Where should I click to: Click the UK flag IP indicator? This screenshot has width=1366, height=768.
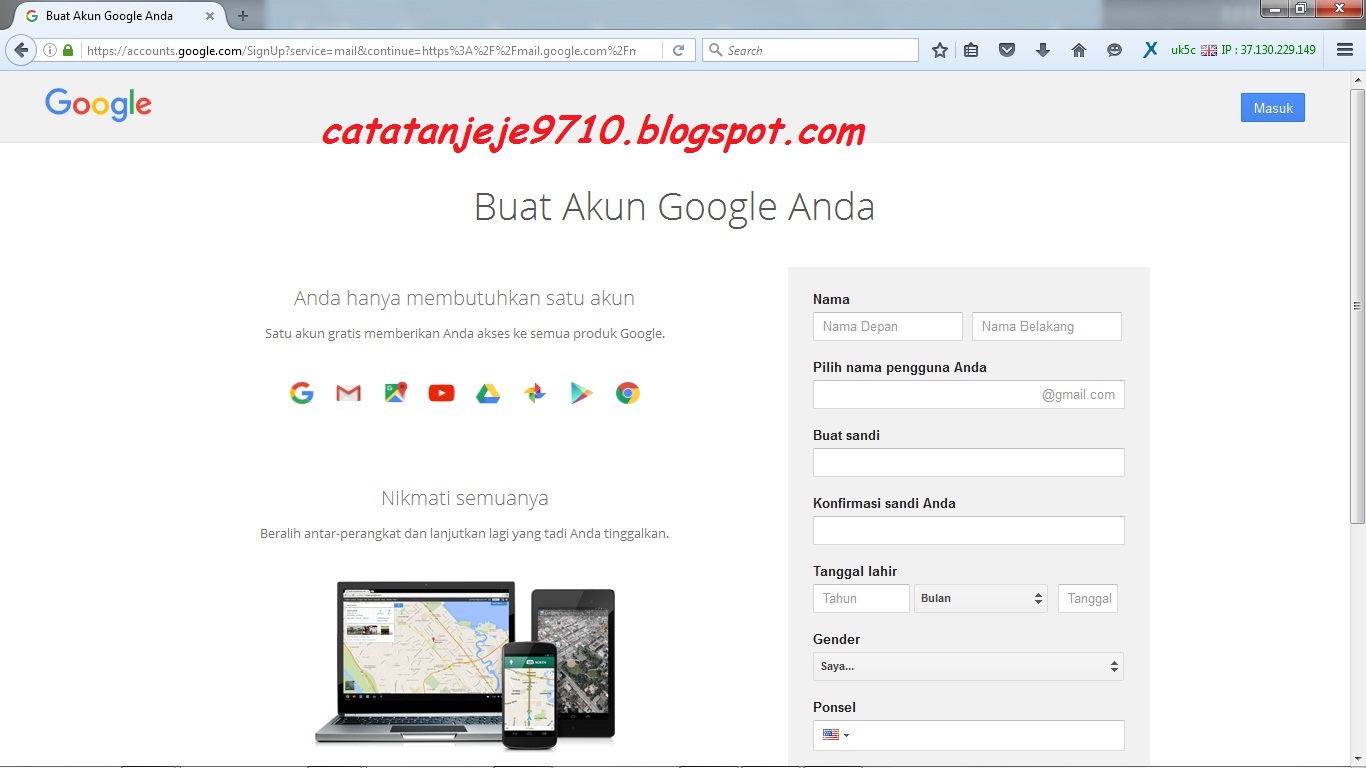(1209, 50)
